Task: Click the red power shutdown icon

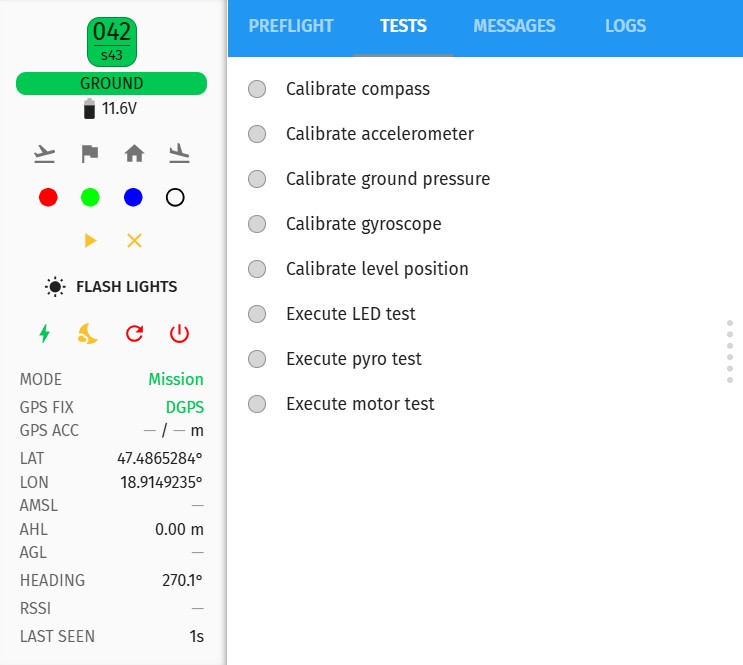Action: (179, 333)
